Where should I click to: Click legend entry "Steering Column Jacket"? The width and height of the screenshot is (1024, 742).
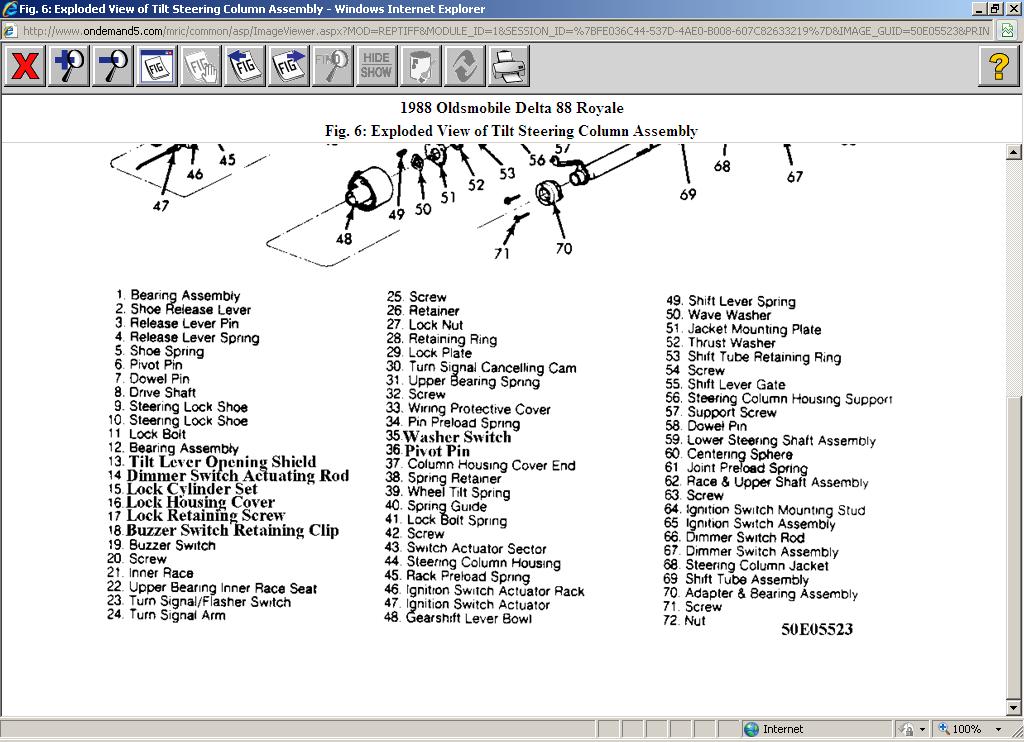pyautogui.click(x=757, y=566)
